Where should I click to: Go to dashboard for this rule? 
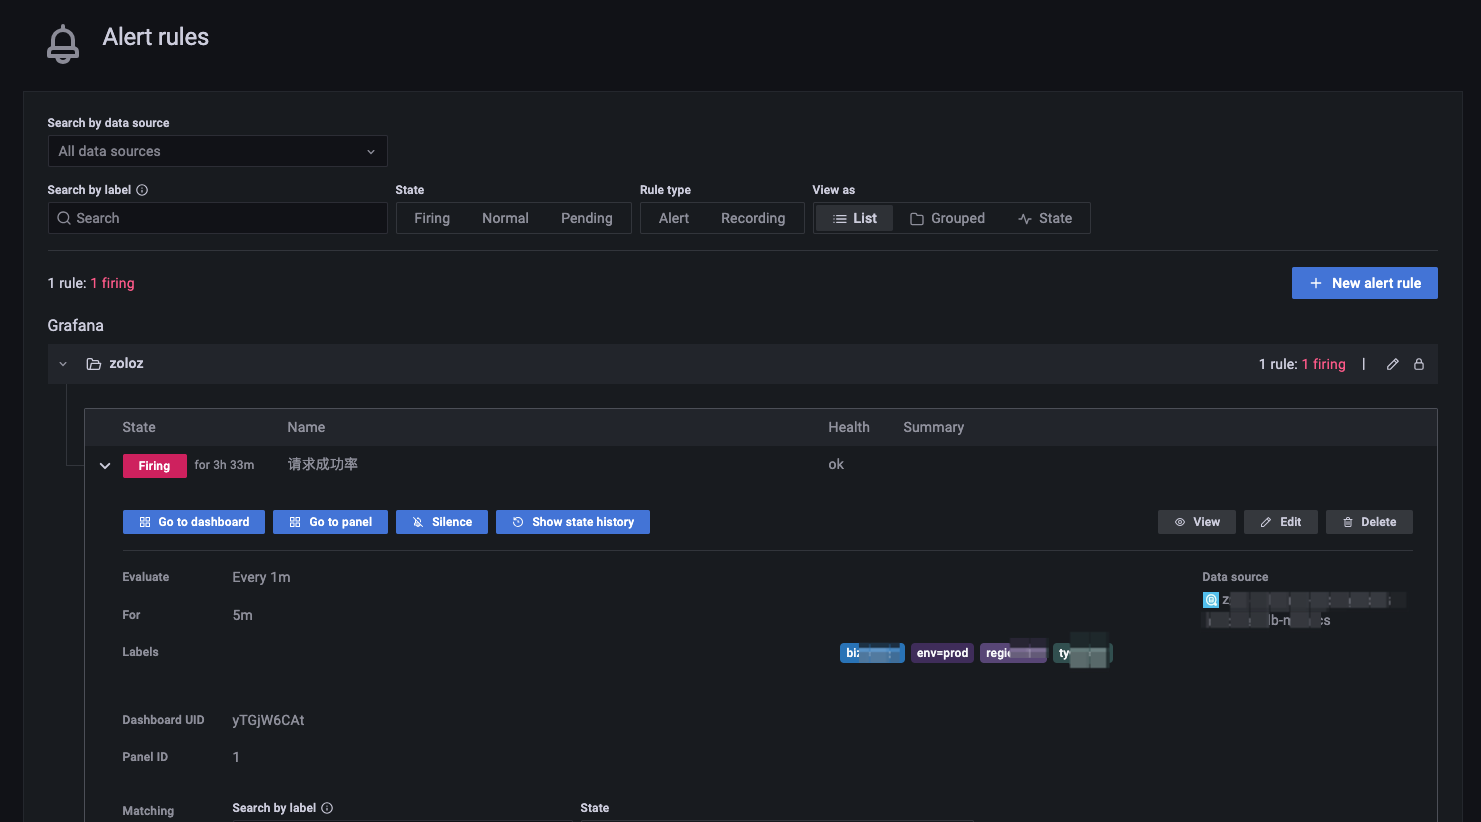click(194, 522)
